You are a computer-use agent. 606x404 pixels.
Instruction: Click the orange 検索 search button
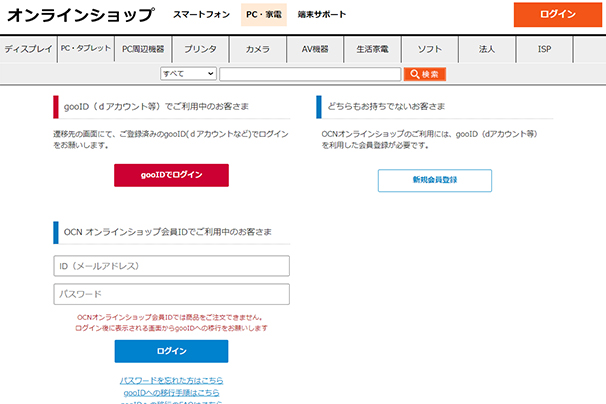pyautogui.click(x=425, y=74)
